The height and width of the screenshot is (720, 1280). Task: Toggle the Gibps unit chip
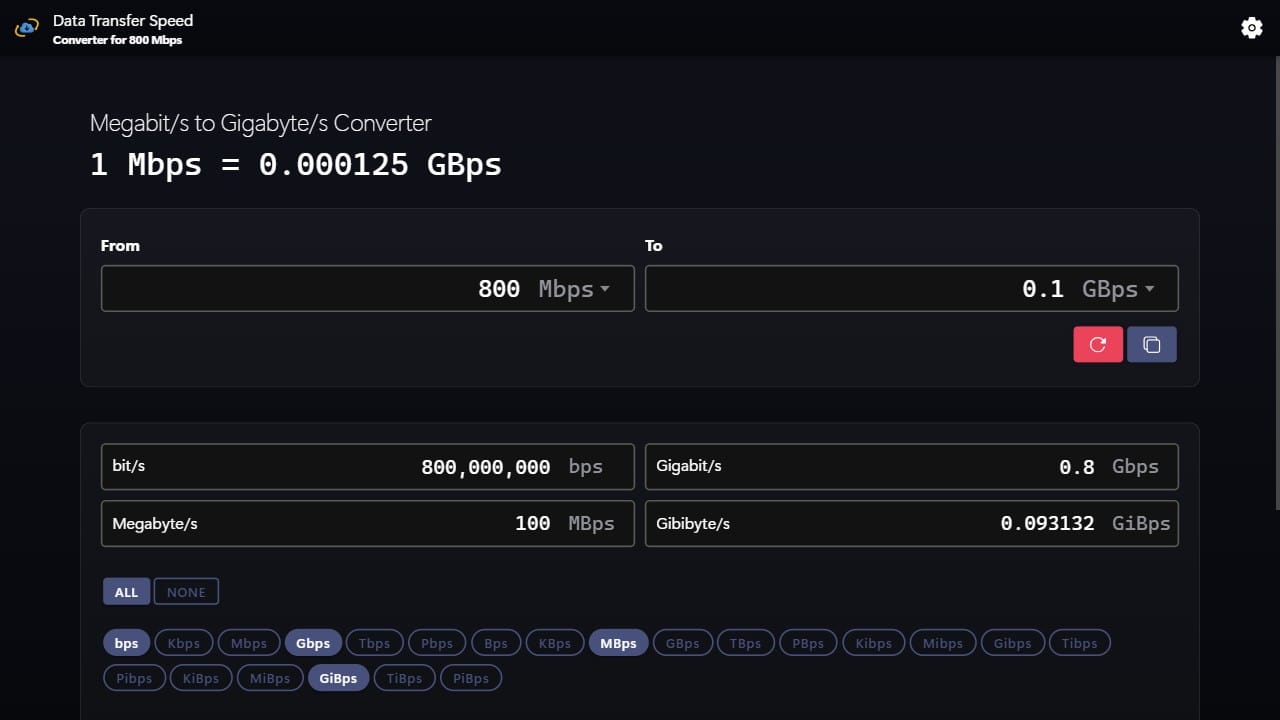point(1013,643)
